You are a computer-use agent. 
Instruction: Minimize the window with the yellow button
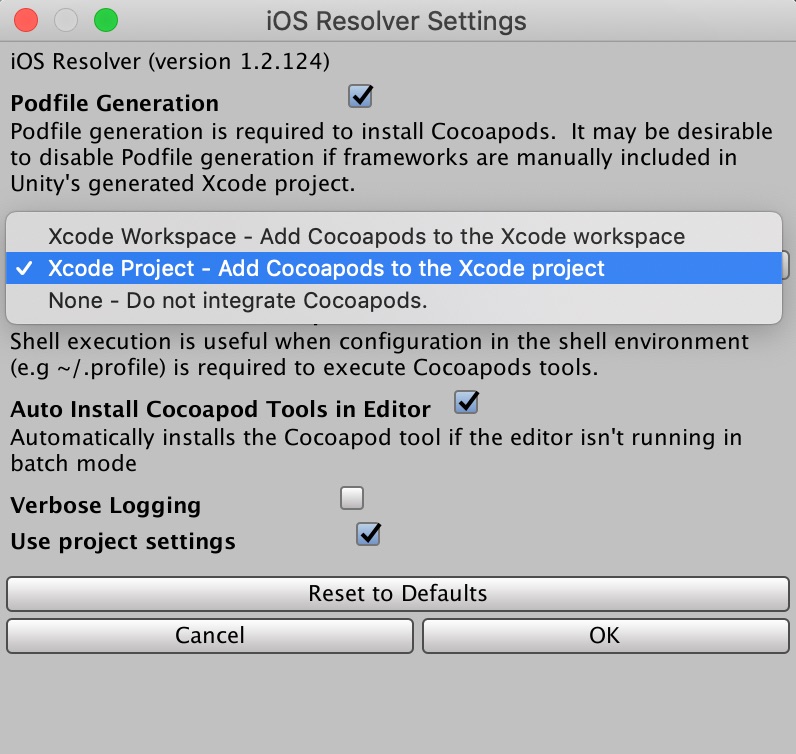click(66, 19)
